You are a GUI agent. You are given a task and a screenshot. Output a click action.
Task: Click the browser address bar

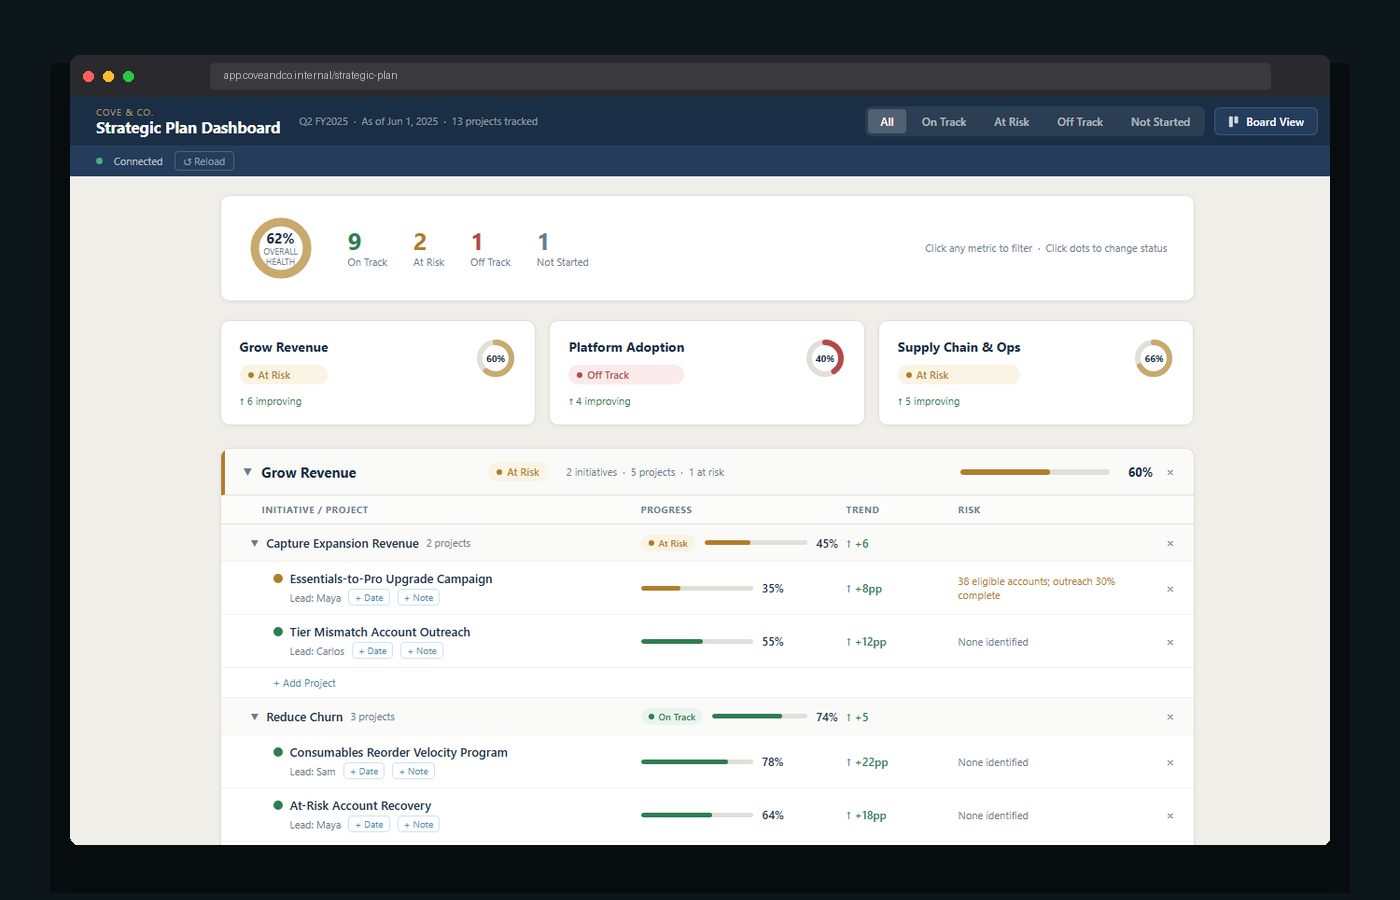pos(740,76)
